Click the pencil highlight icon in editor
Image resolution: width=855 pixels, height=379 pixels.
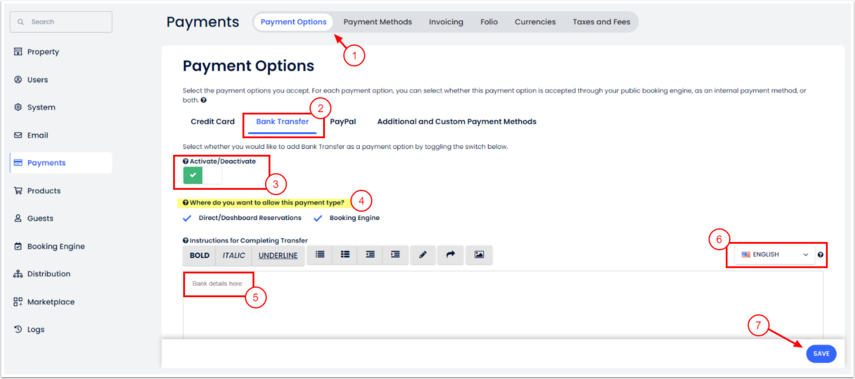tap(423, 255)
